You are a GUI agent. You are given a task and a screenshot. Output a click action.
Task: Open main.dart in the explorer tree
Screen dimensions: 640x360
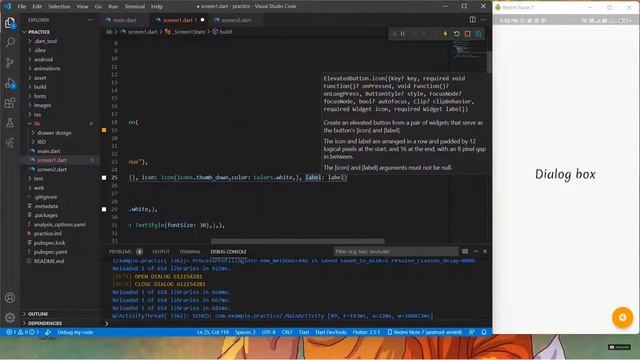click(49, 151)
